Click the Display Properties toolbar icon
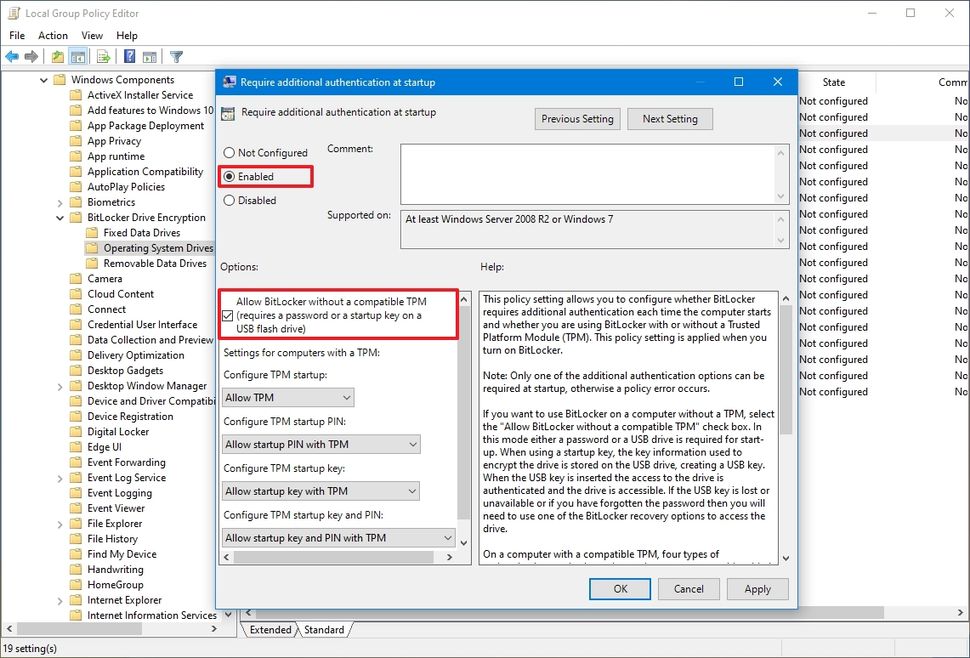Viewport: 970px width, 658px height. (150, 56)
